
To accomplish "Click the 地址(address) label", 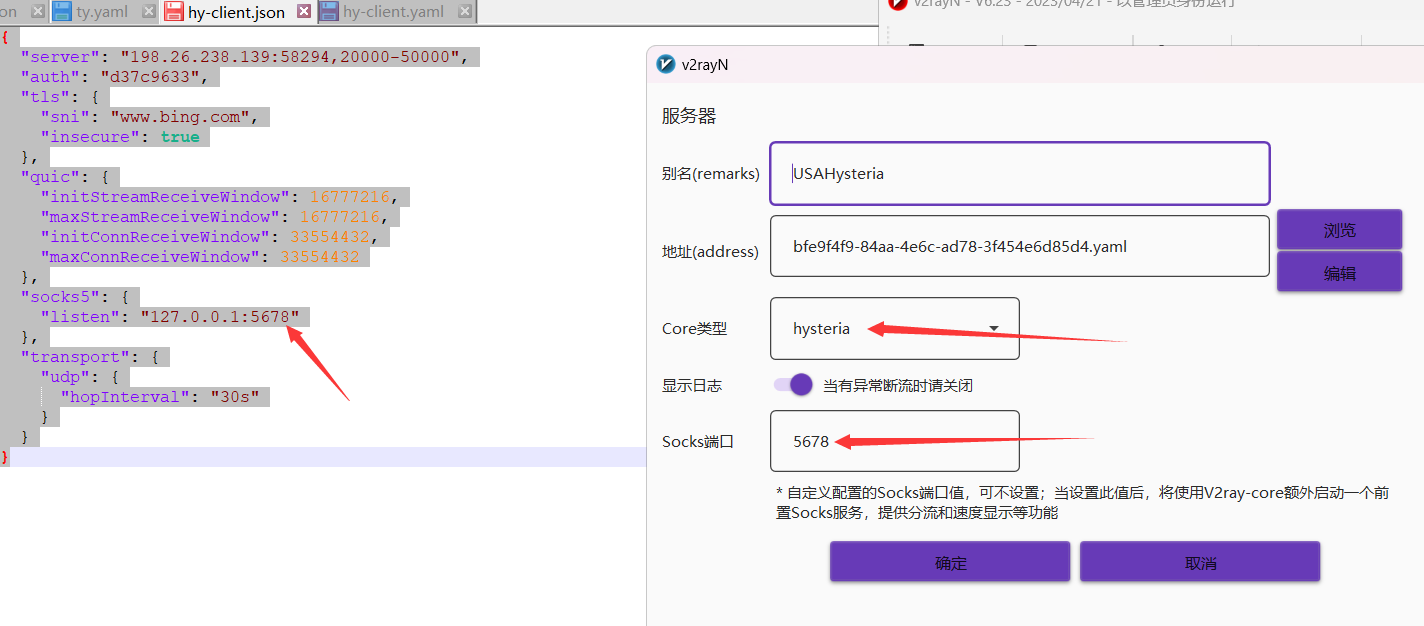I will [710, 252].
